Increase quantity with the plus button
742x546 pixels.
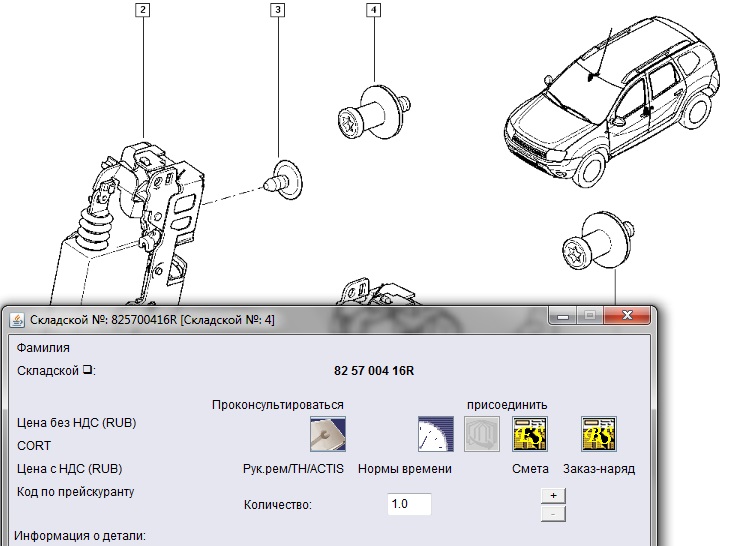coord(553,495)
